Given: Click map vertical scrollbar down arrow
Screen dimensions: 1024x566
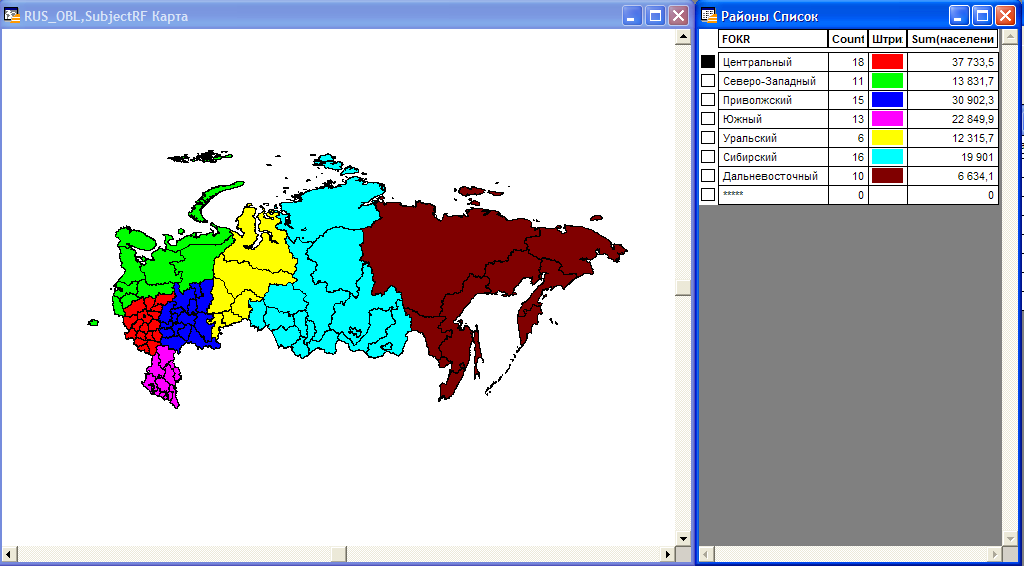Looking at the screenshot, I should point(683,539).
